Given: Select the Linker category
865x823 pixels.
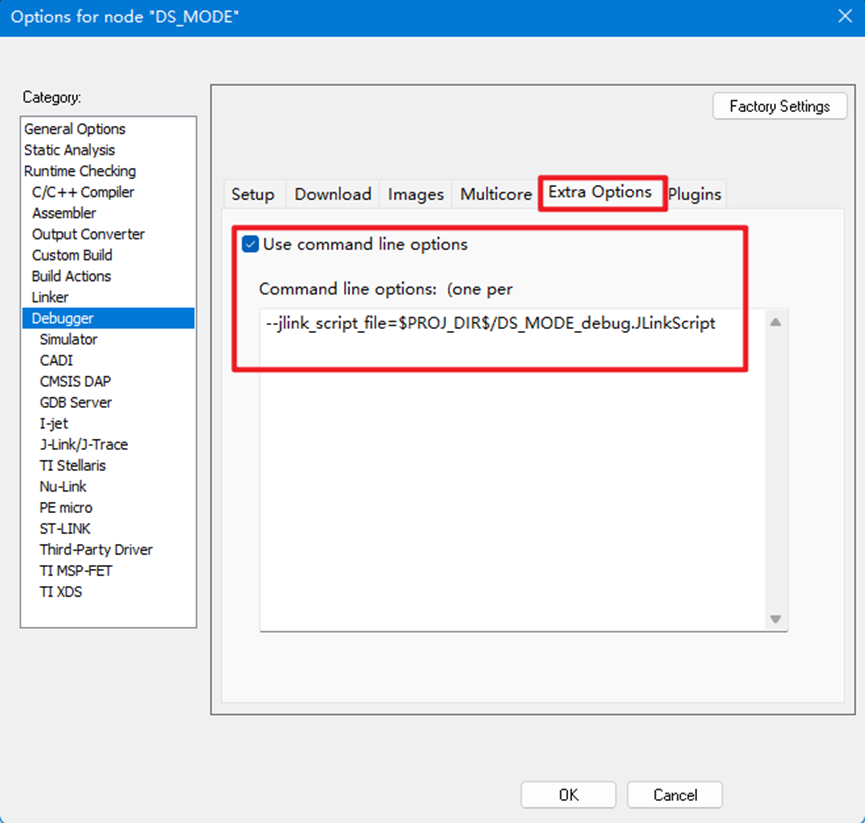Looking at the screenshot, I should pos(50,297).
